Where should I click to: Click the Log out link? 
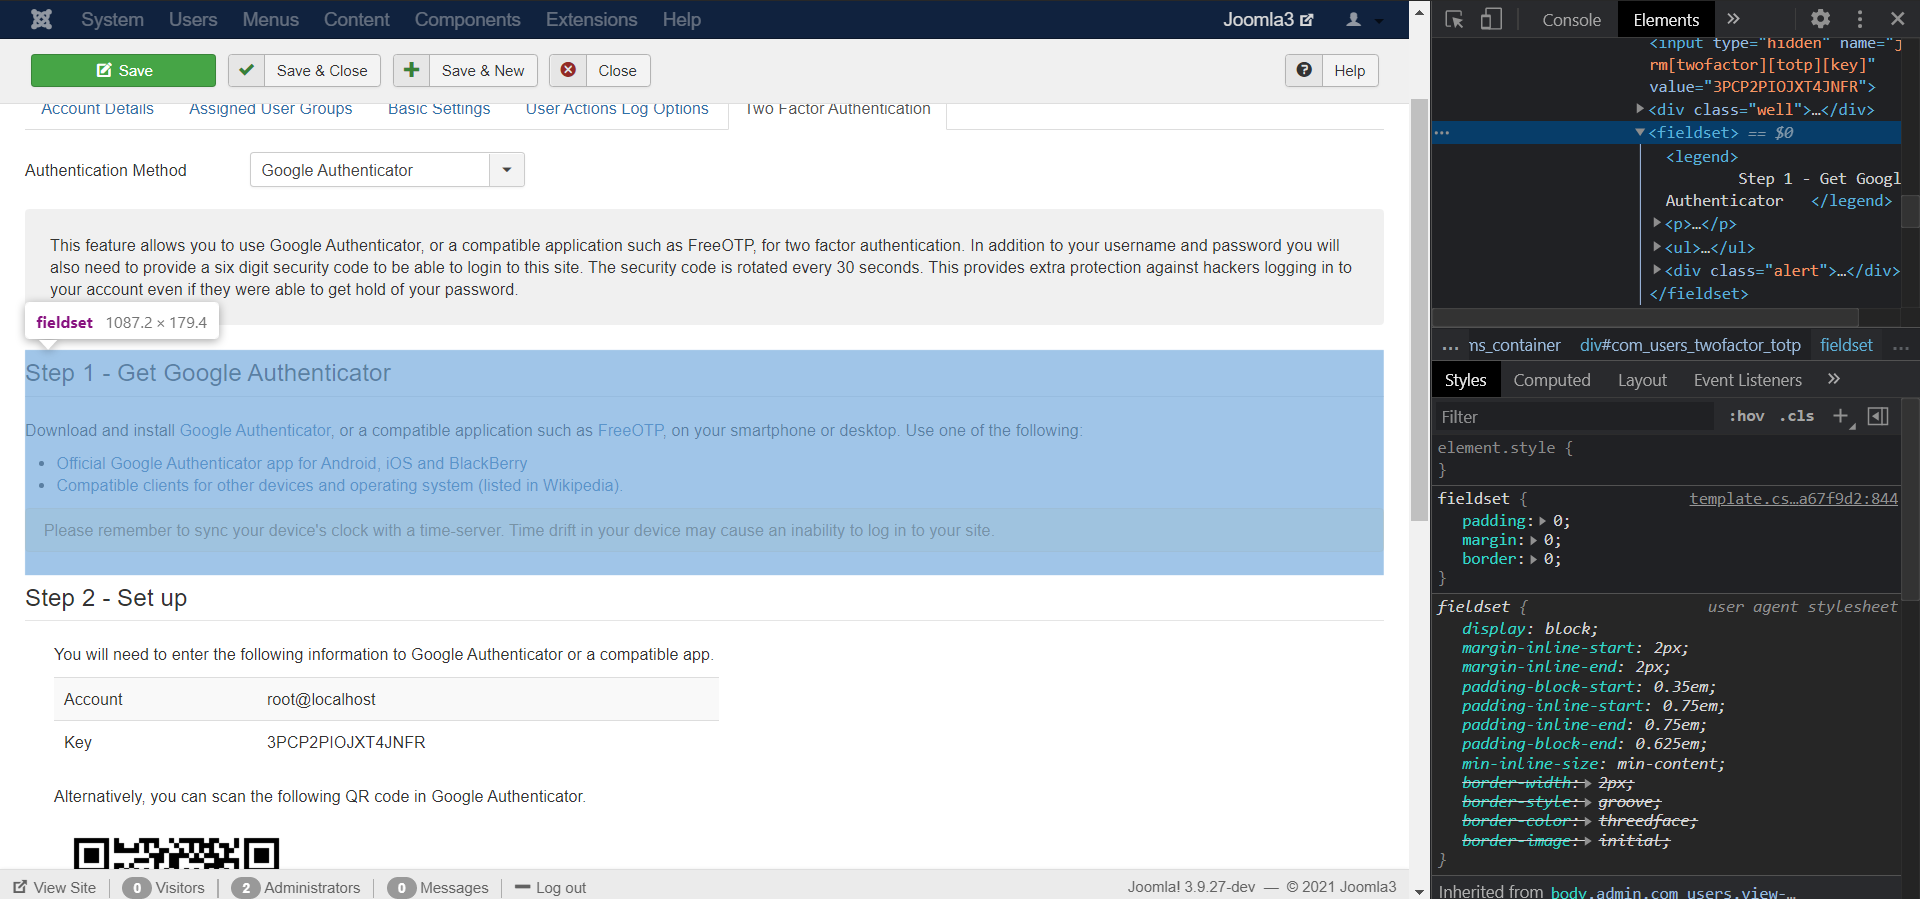click(560, 887)
